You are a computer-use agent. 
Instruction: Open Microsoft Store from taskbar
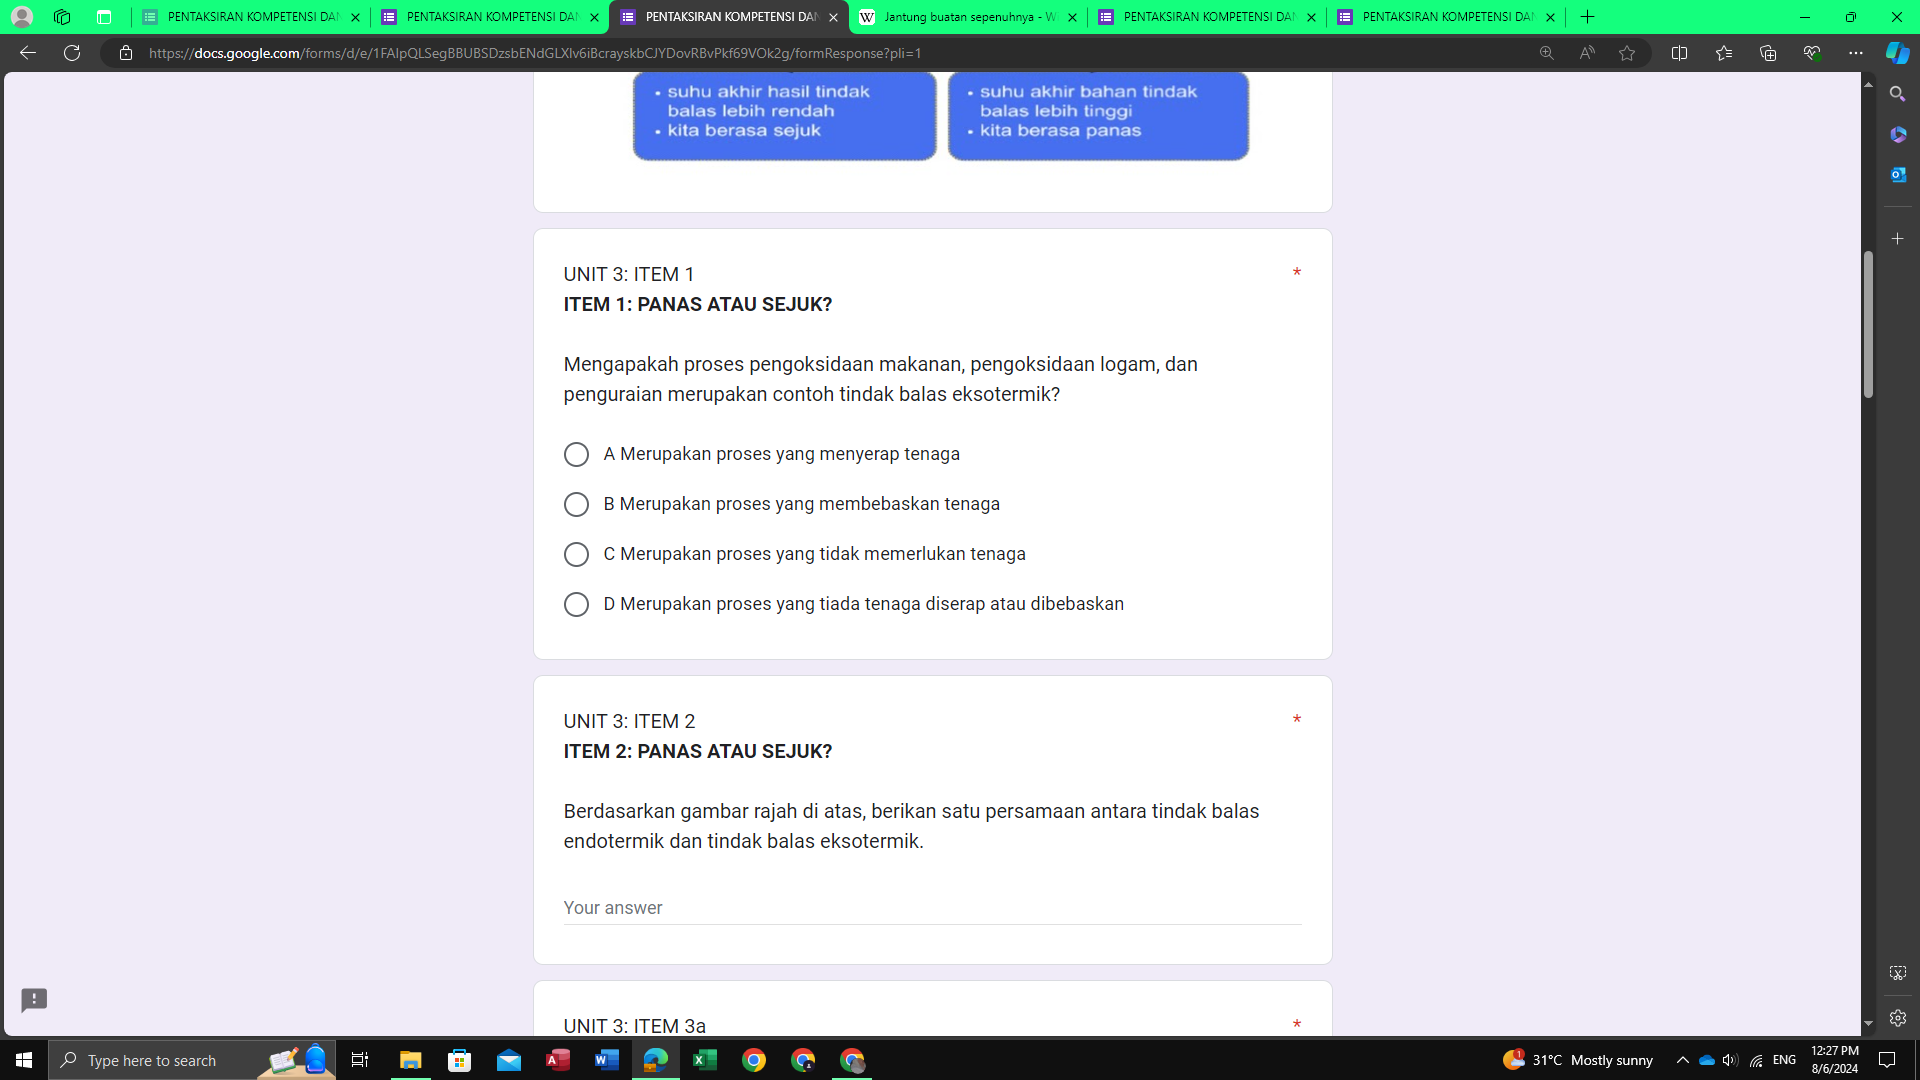coord(459,1060)
